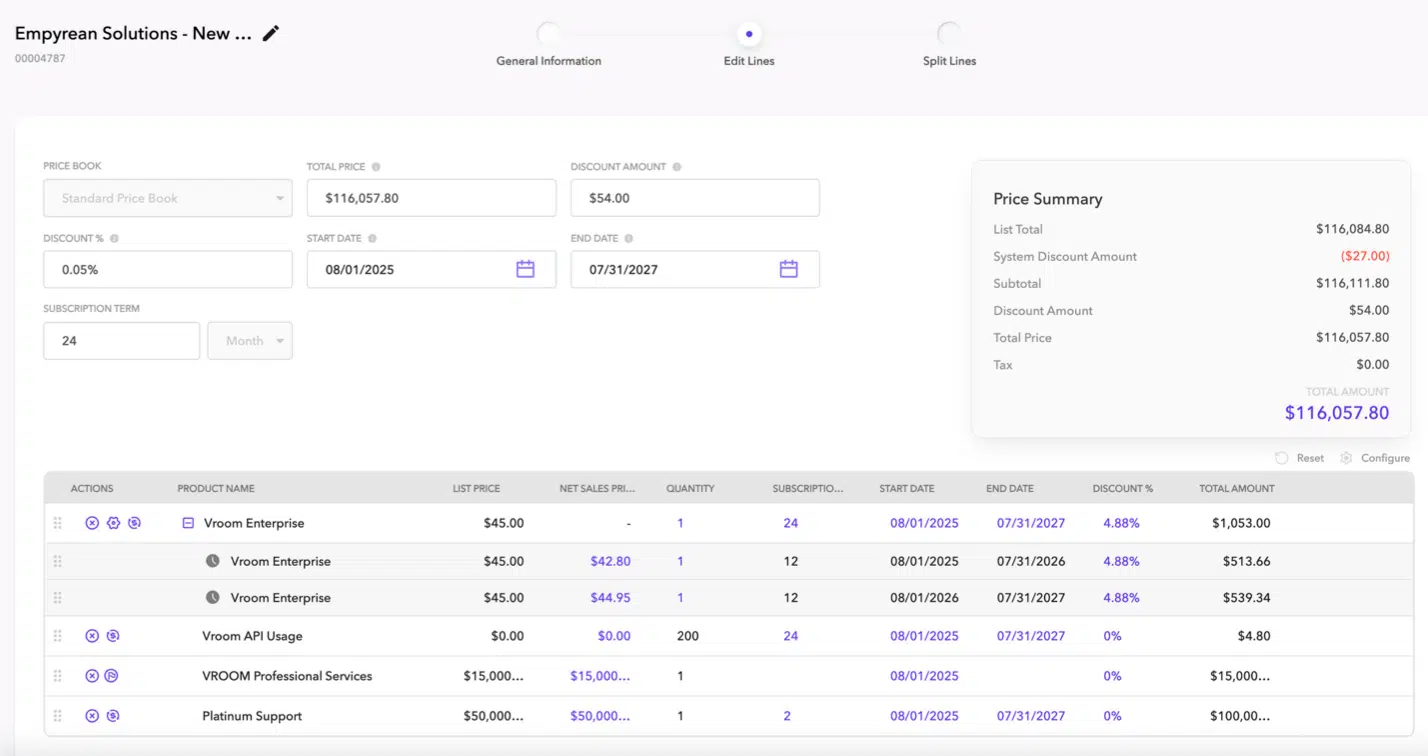
Task: Click the Total Price input field
Action: pos(431,198)
